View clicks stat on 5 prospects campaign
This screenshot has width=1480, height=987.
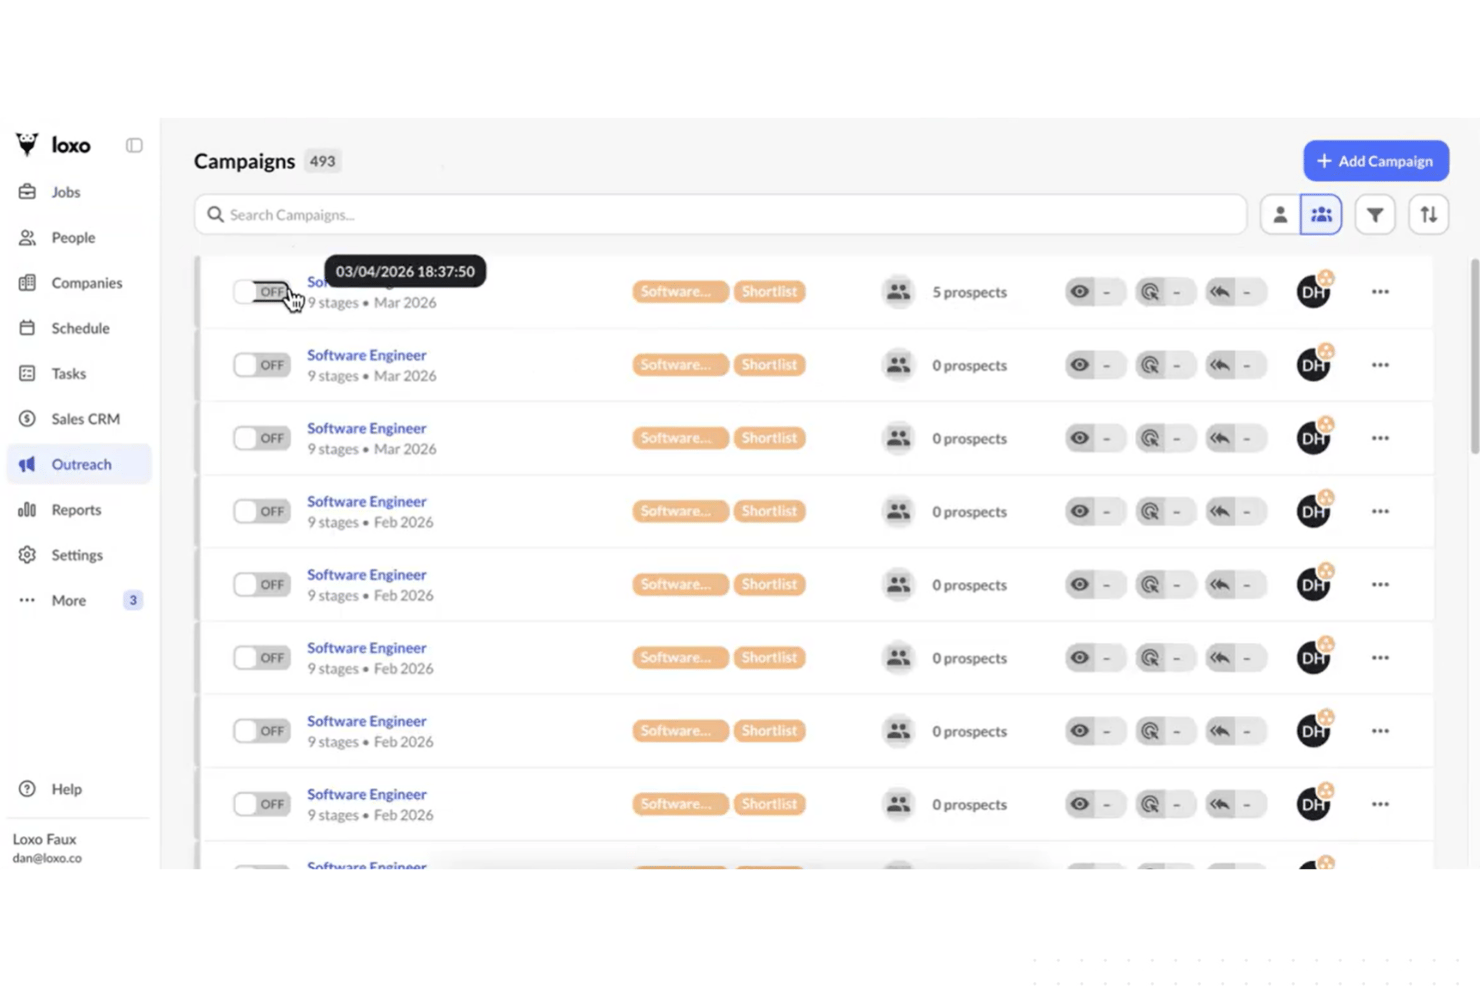tap(1165, 292)
